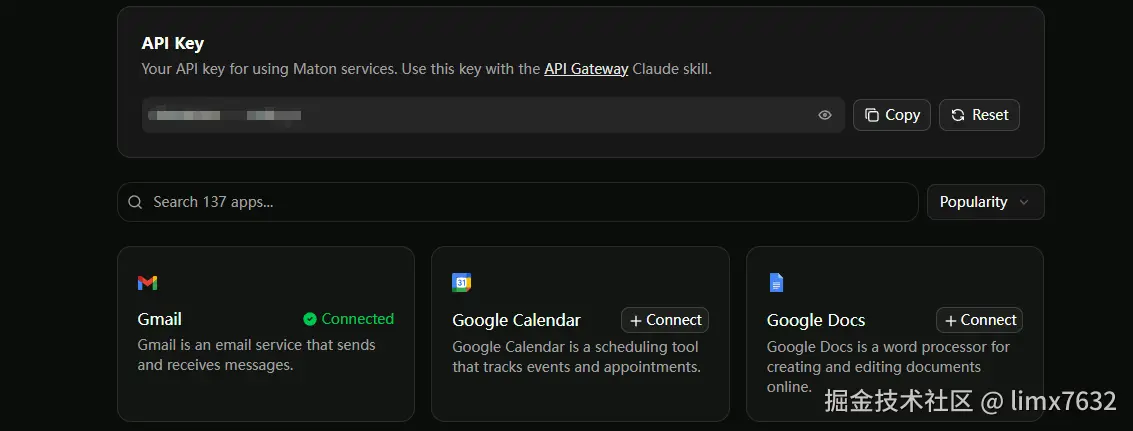Open the Popularity sort dropdown

(x=985, y=202)
